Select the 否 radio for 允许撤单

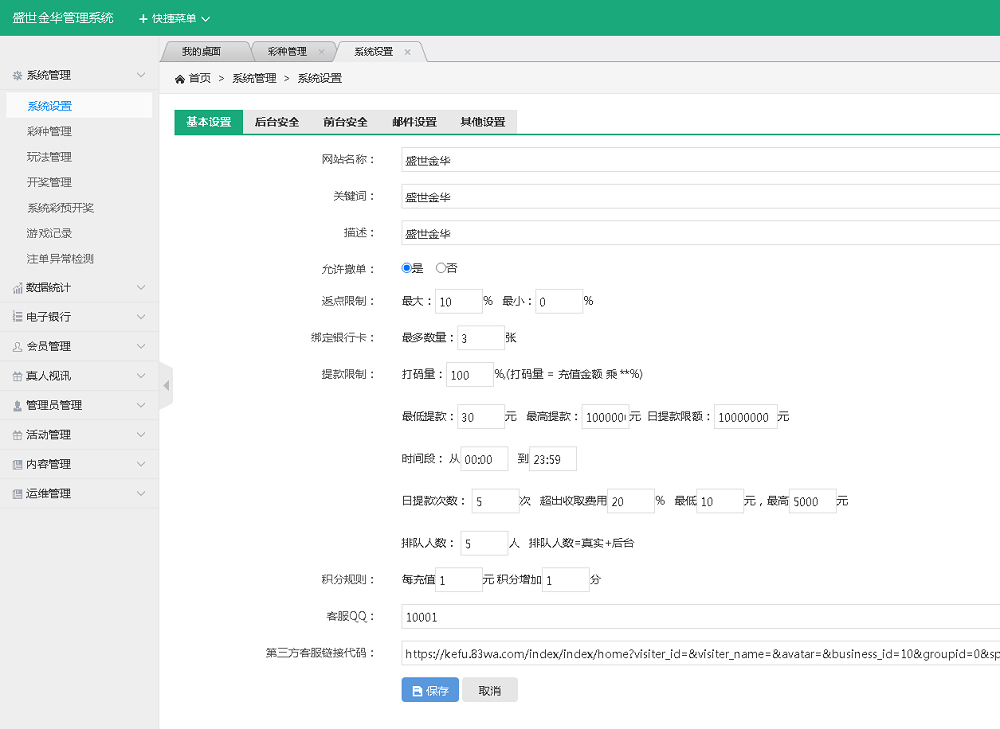click(x=441, y=268)
